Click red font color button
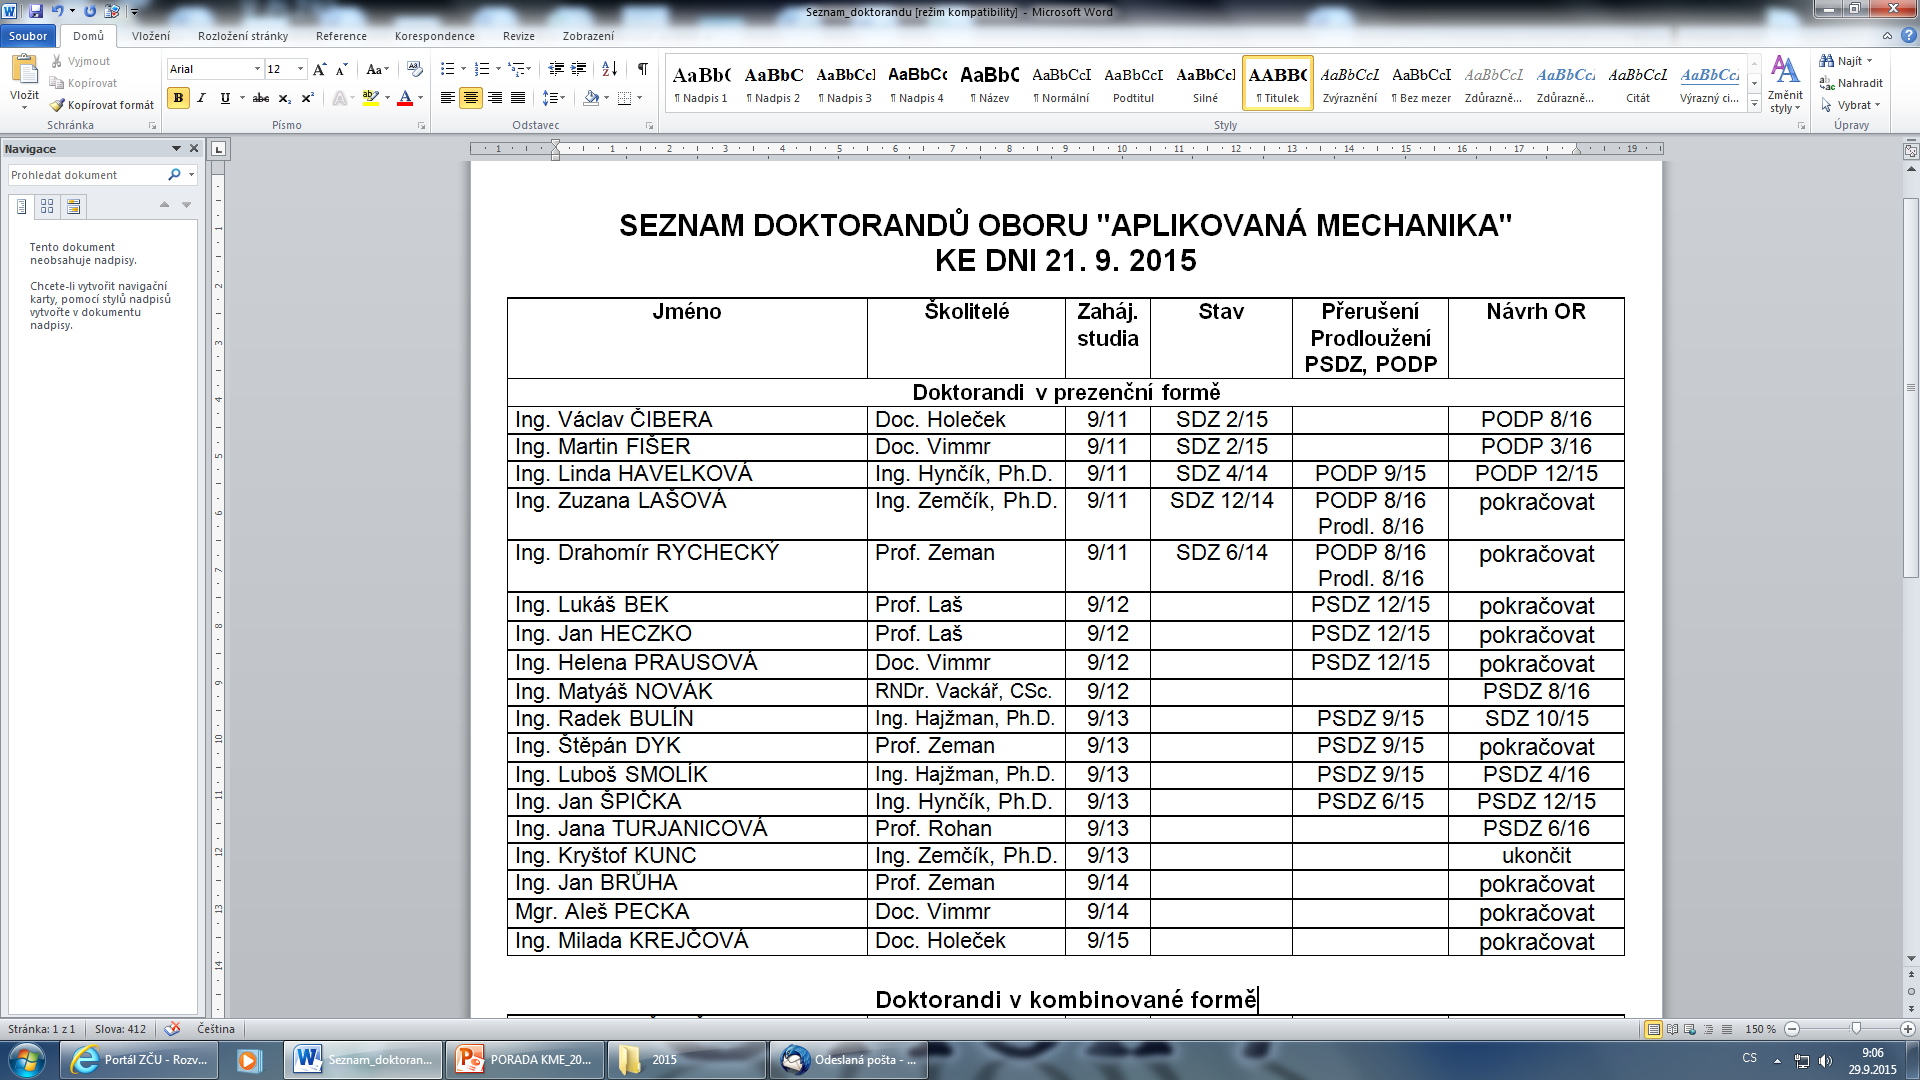The image size is (1920, 1080). pyautogui.click(x=405, y=98)
